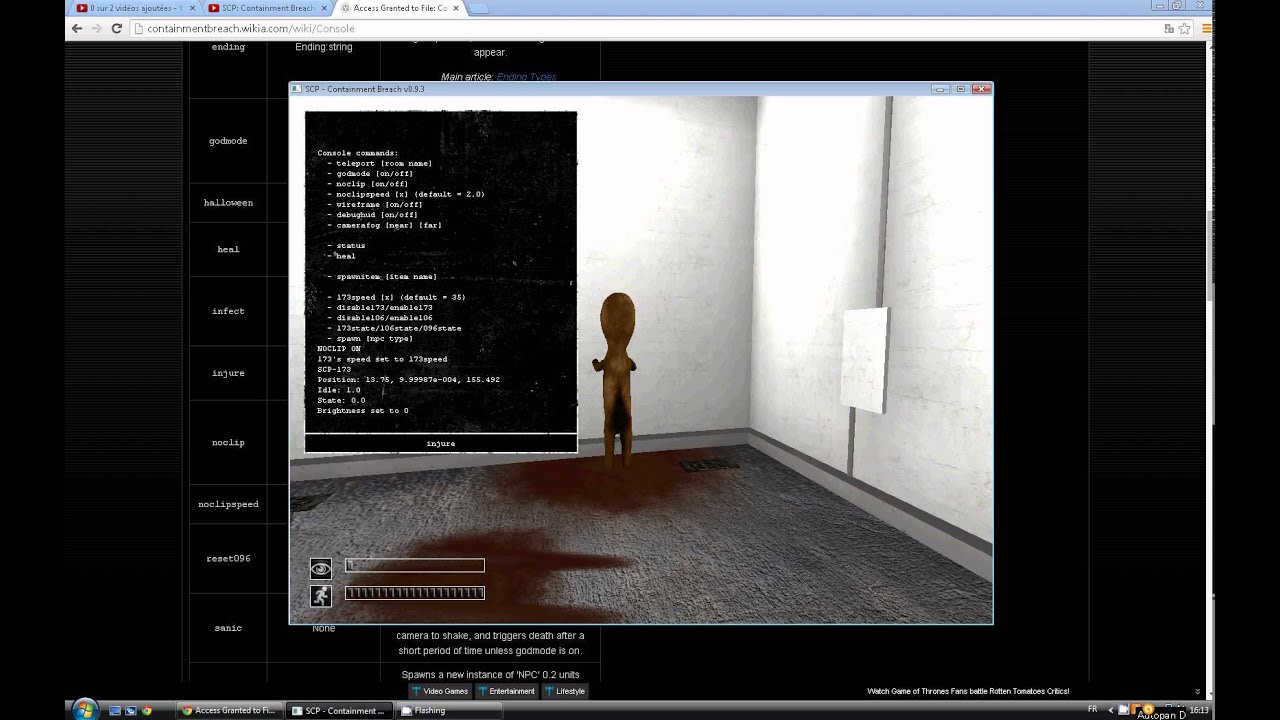Click the 'NOCLIP ON' console line
Viewport: 1280px width, 720px height.
[x=339, y=349]
